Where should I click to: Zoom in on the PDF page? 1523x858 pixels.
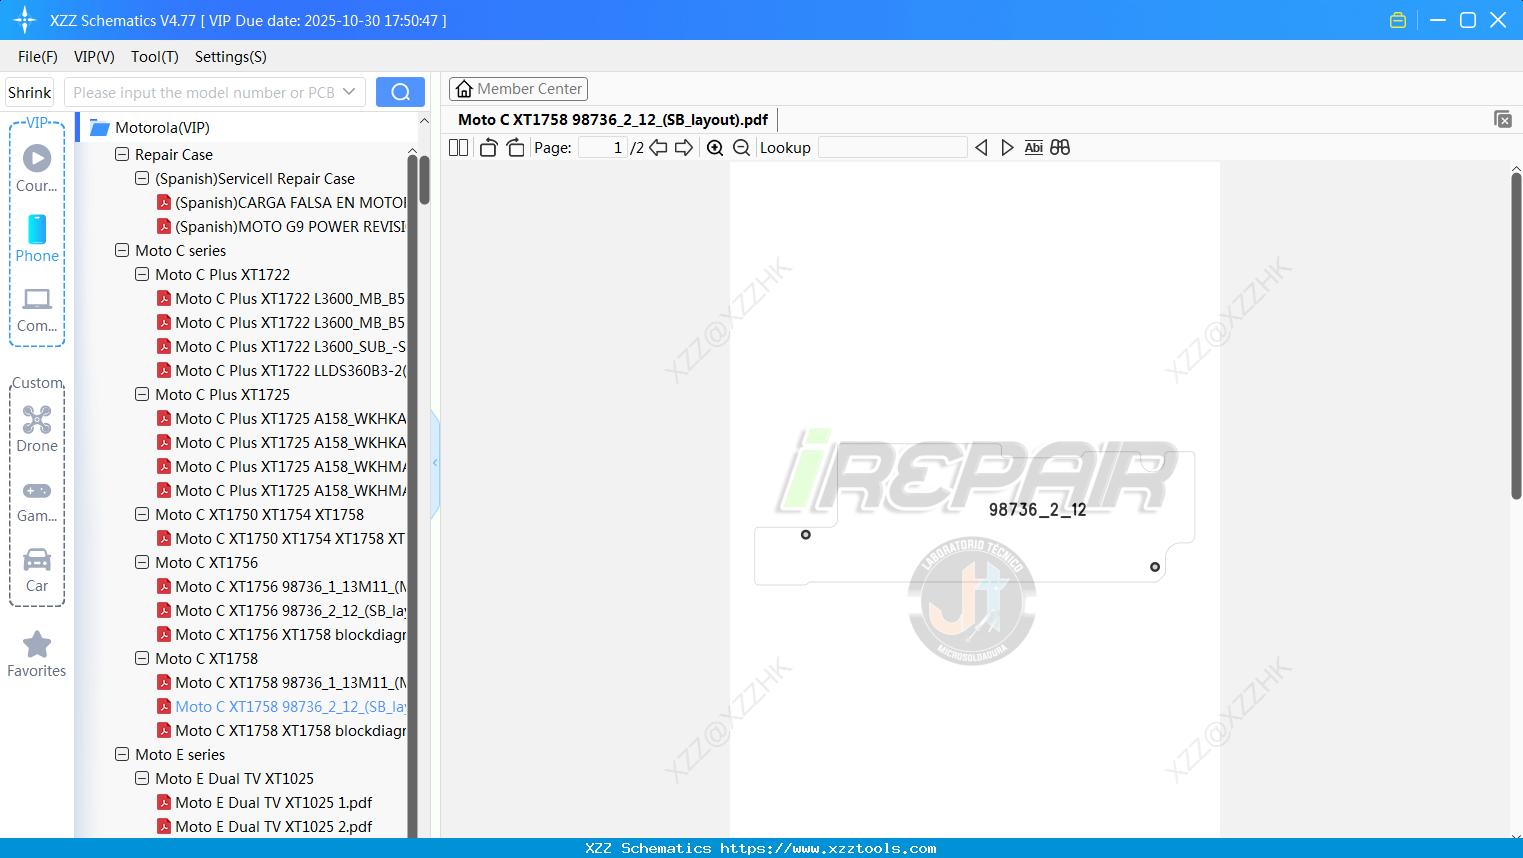point(715,147)
